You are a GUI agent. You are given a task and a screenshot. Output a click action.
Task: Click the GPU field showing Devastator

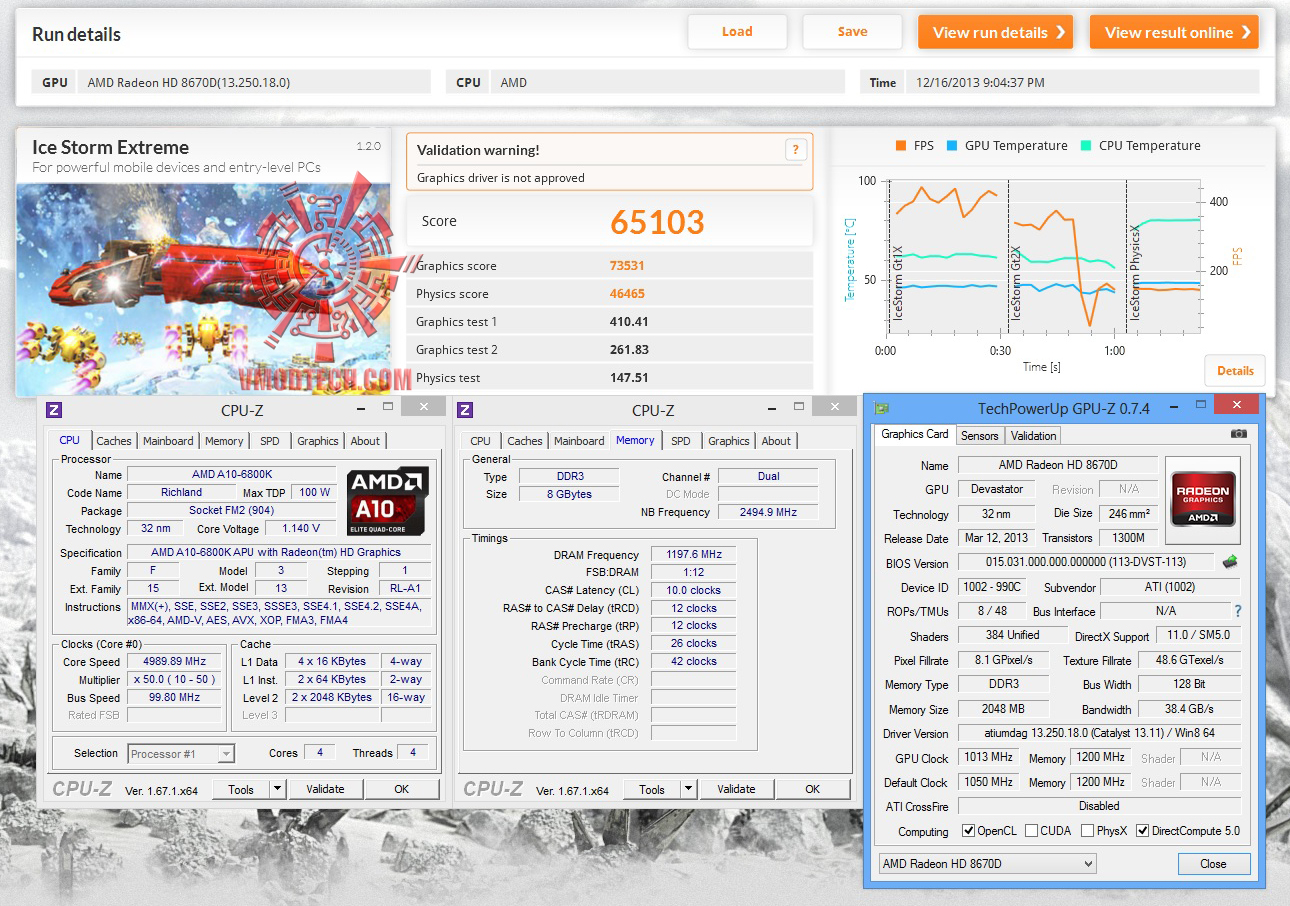click(x=997, y=489)
